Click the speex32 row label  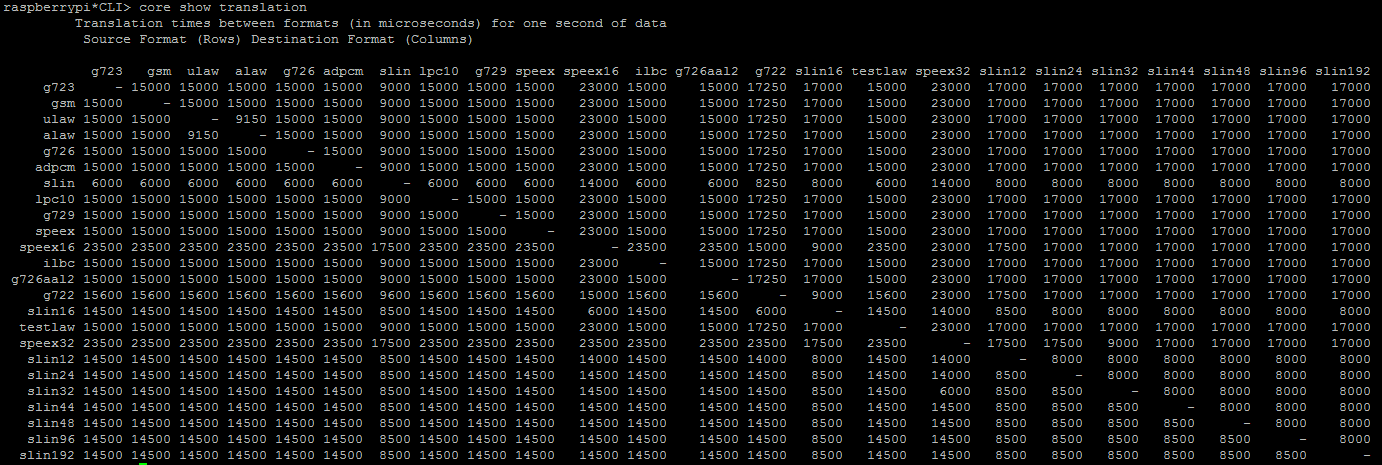tap(47, 343)
